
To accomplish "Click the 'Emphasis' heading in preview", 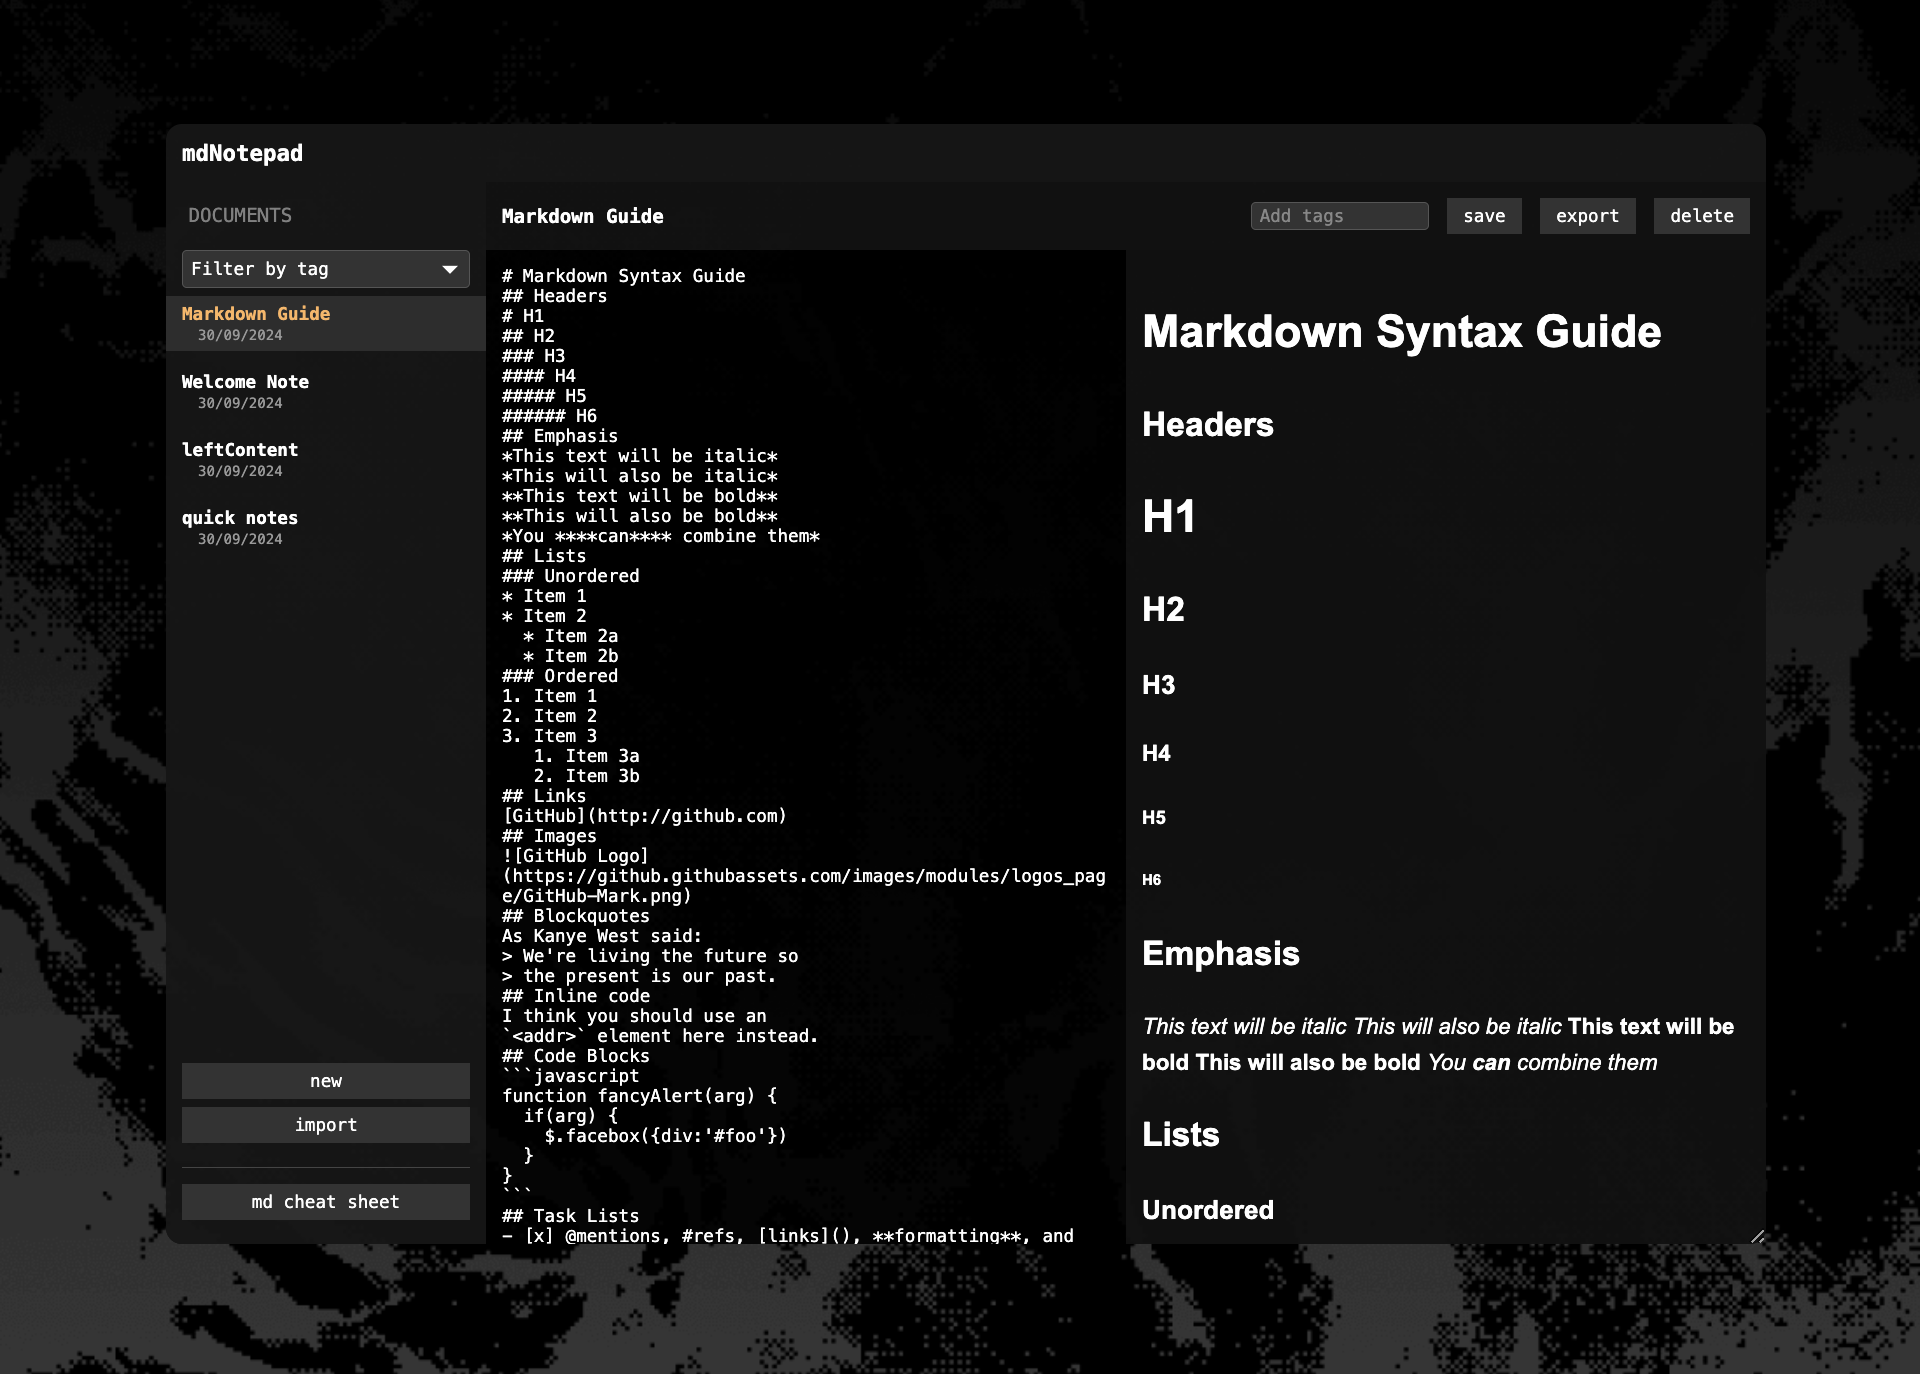I will tap(1221, 954).
